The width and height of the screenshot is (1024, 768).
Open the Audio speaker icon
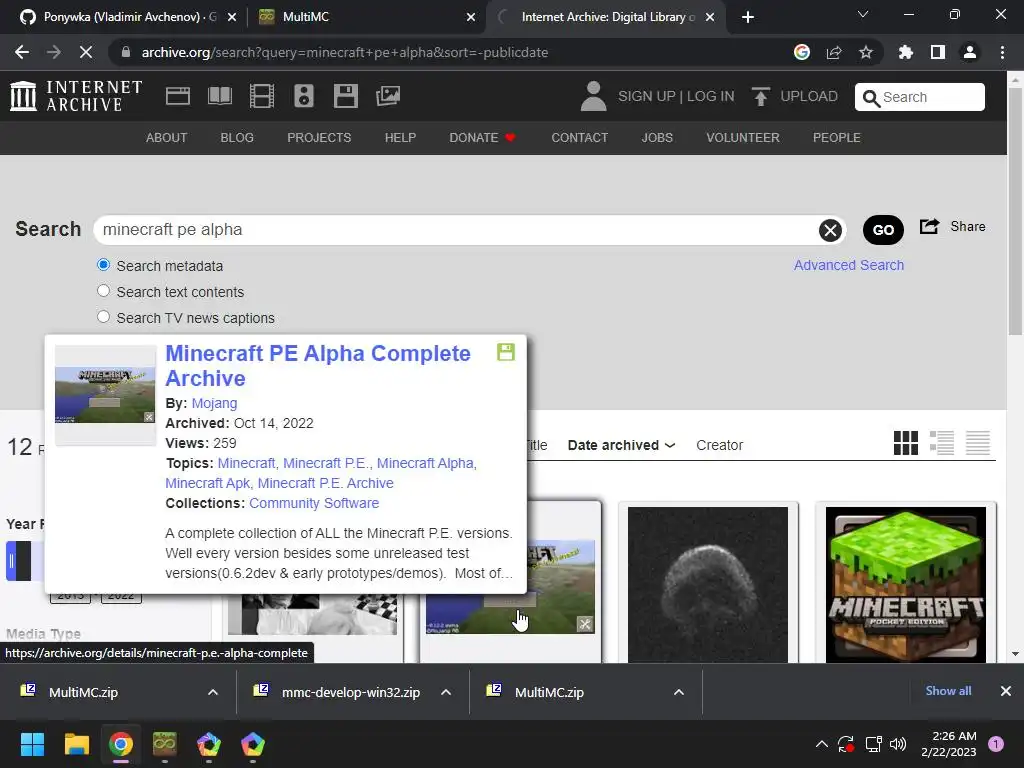[x=304, y=96]
